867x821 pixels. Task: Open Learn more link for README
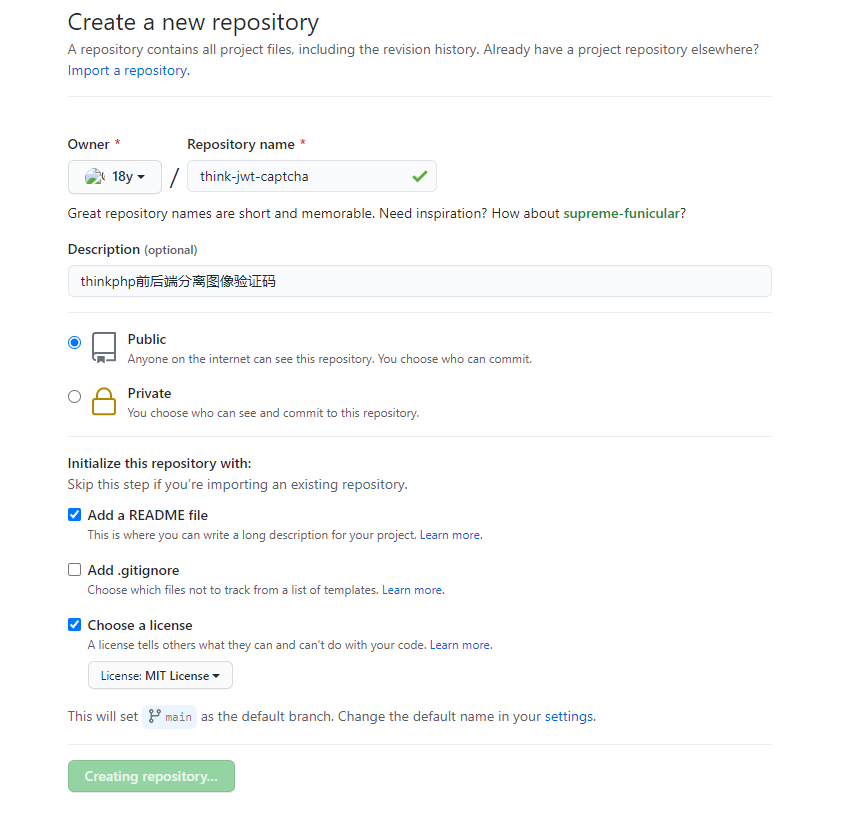click(x=450, y=535)
